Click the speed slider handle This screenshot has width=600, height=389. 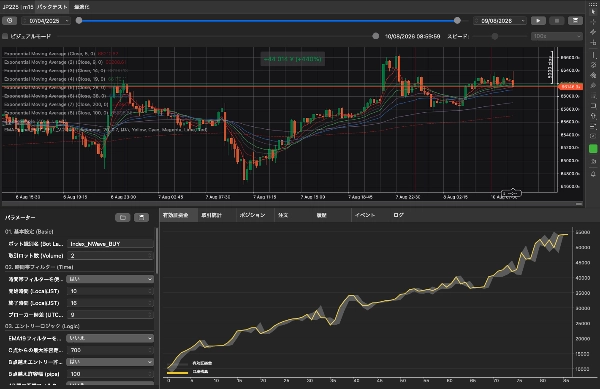click(495, 36)
